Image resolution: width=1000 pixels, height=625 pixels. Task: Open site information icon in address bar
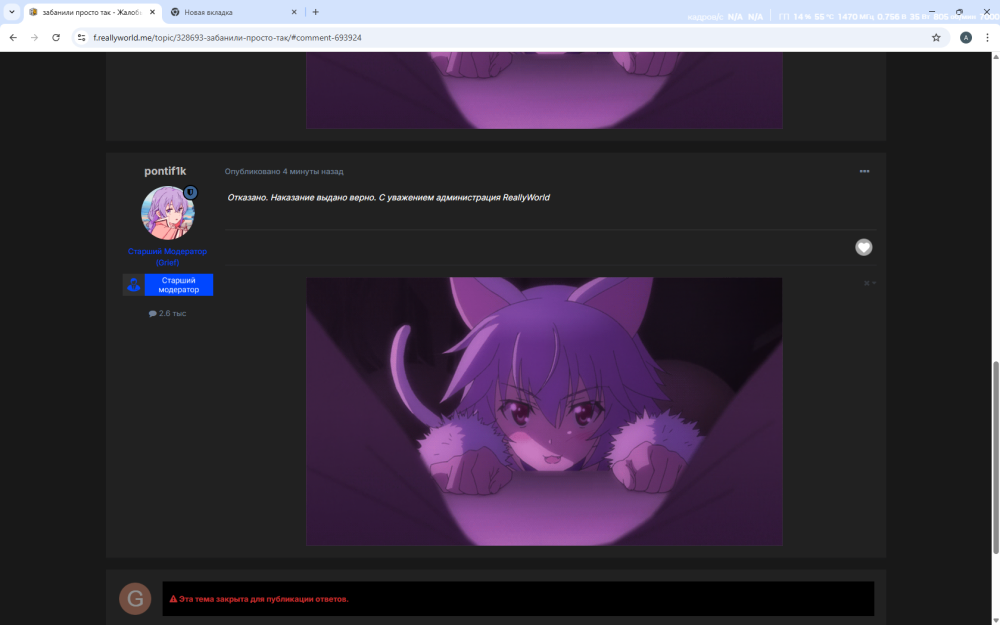tap(81, 38)
